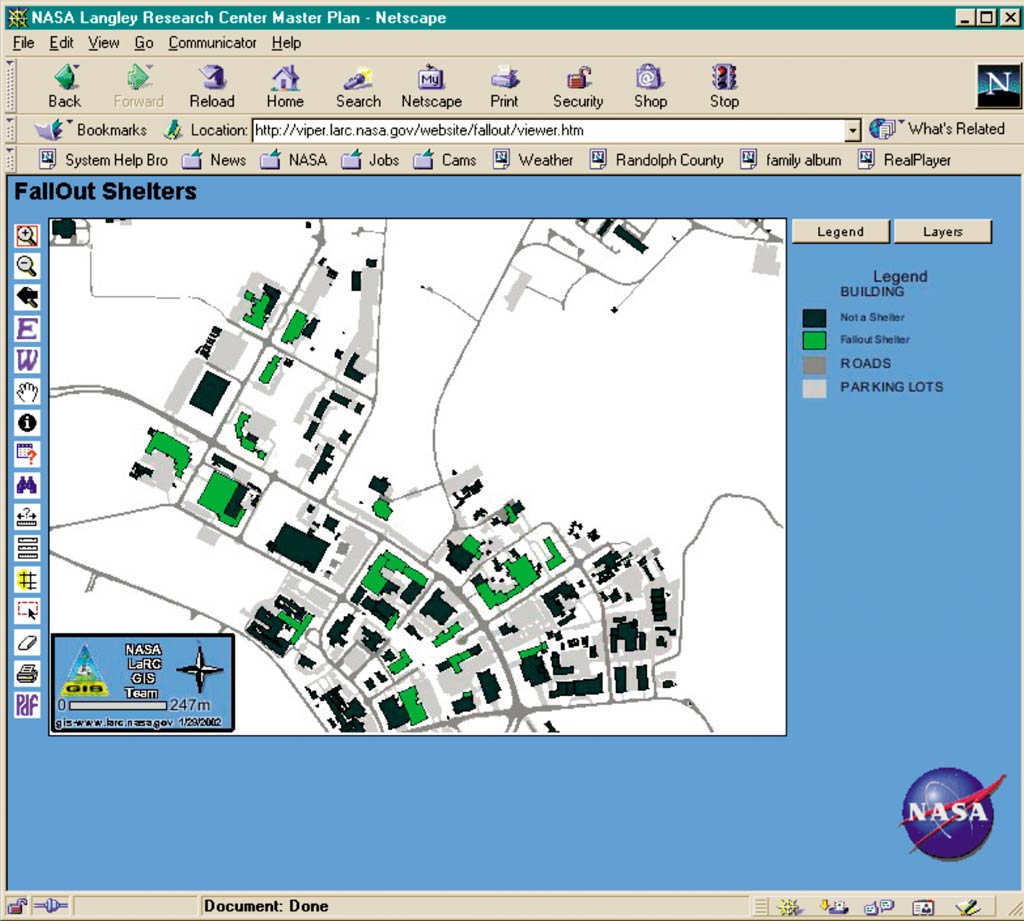Expand the Location URL dropdown arrow

(x=852, y=131)
